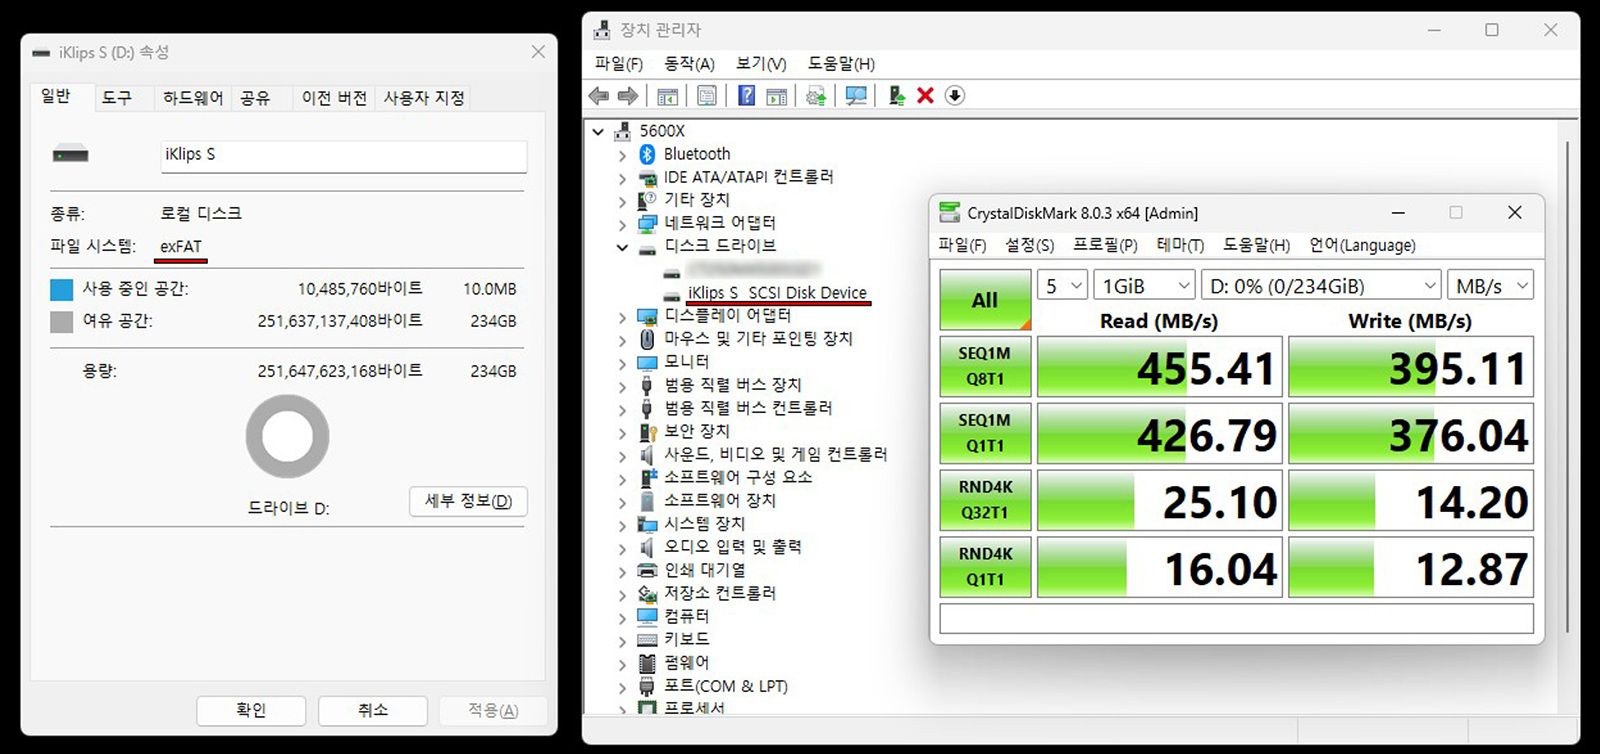The height and width of the screenshot is (754, 1600).
Task: Open the drive dropdown D: 0% (0/234GiB)
Action: (x=1321, y=286)
